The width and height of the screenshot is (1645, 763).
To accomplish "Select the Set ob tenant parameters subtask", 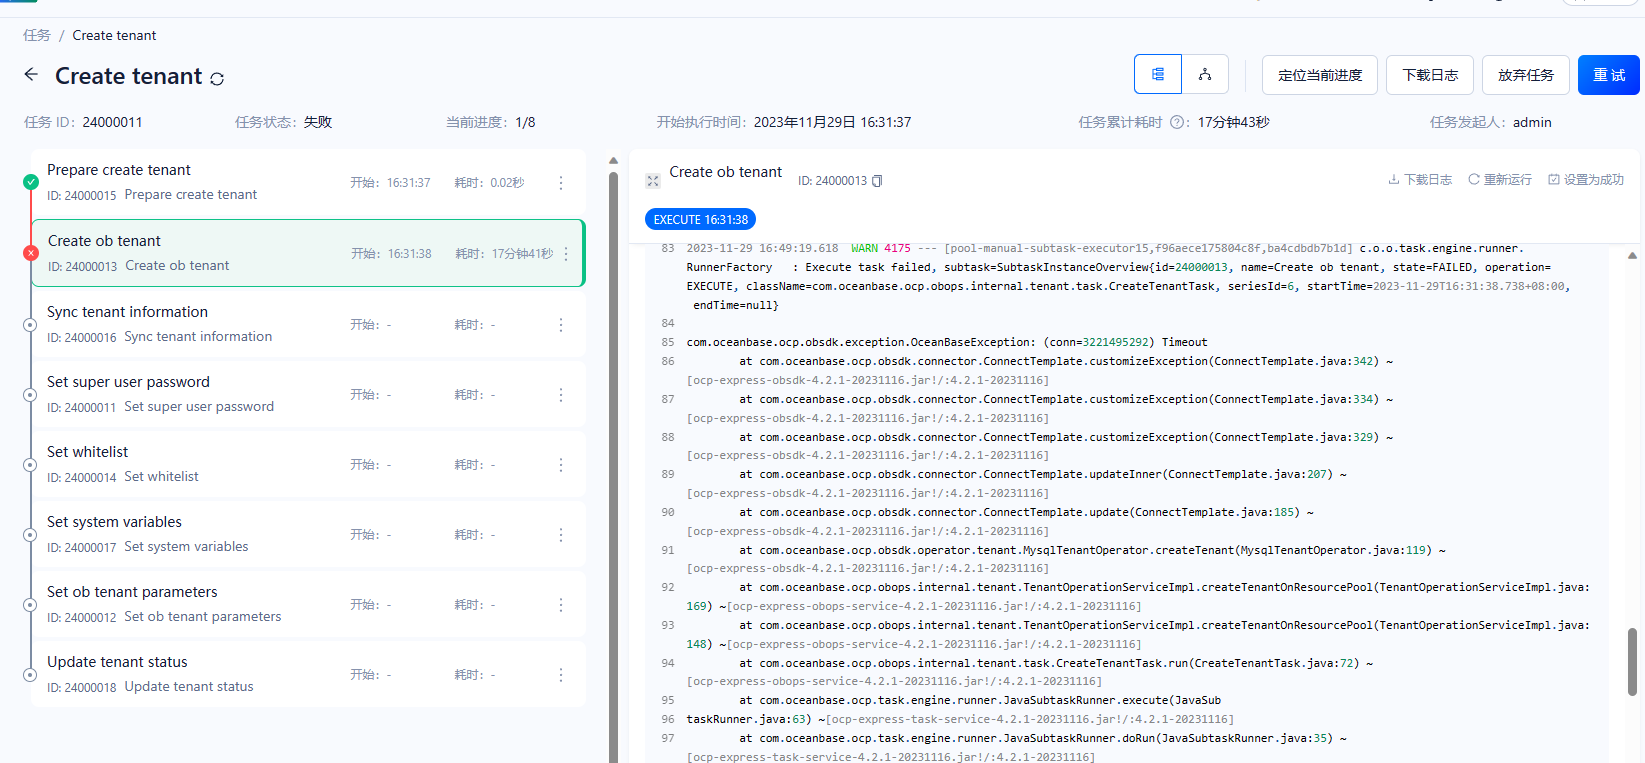I will [x=308, y=604].
